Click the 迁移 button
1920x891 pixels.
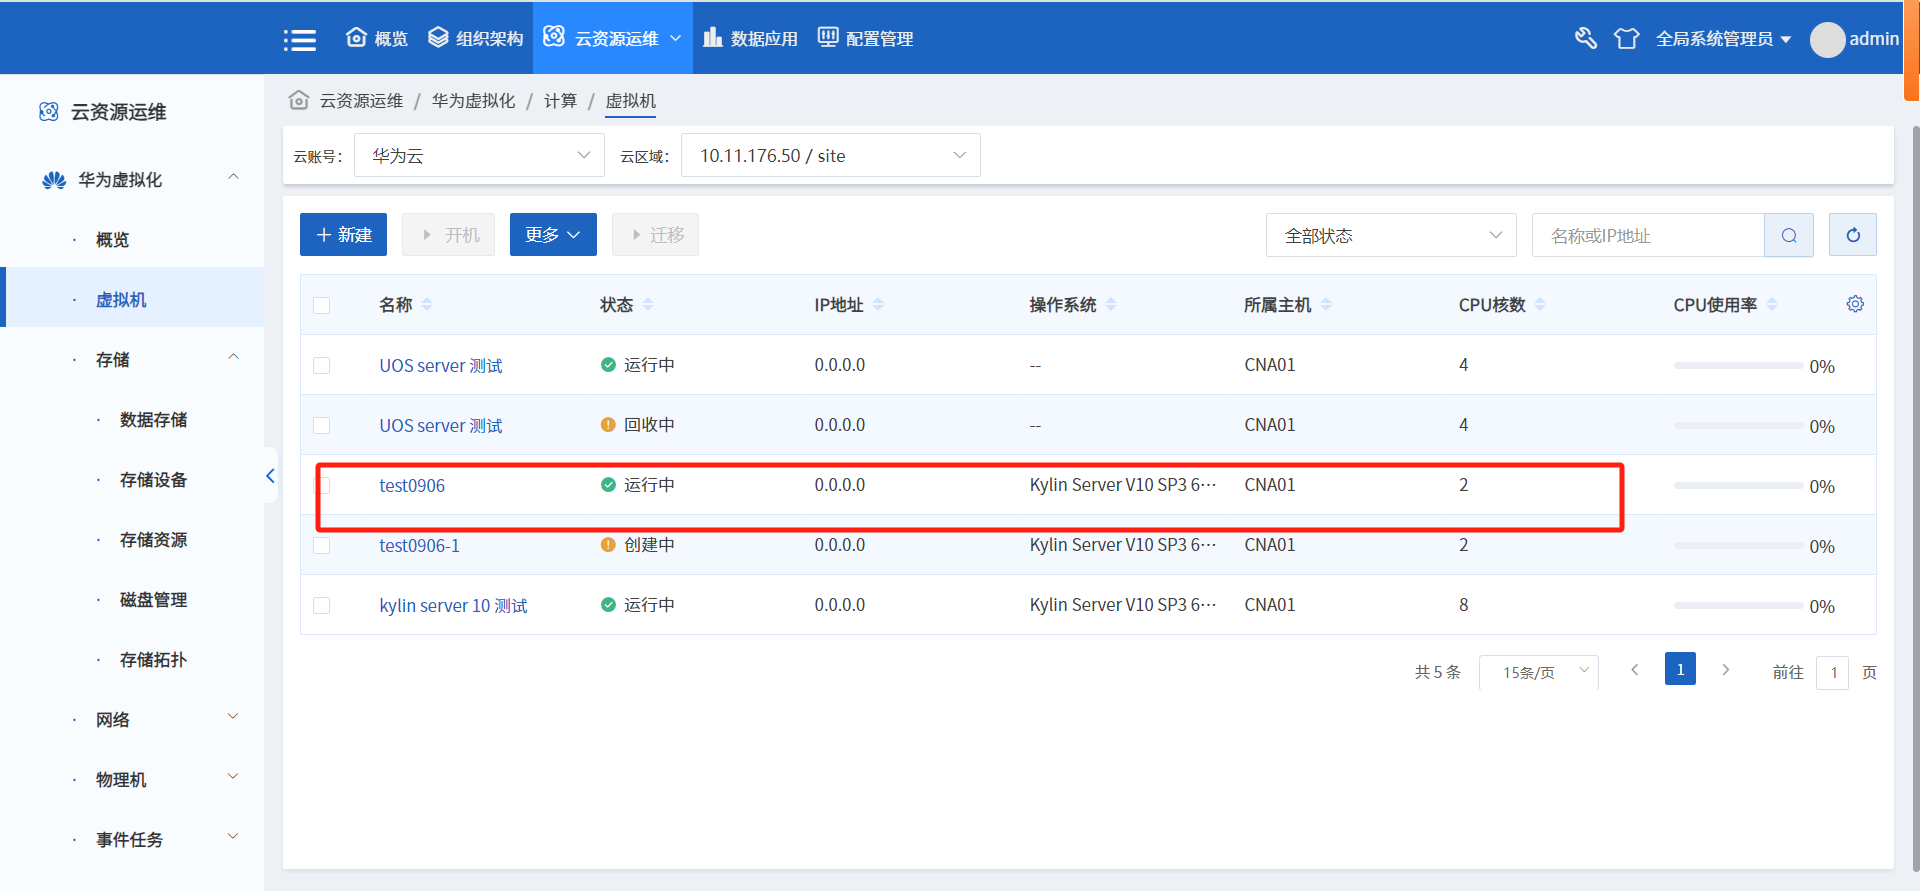[x=655, y=234]
